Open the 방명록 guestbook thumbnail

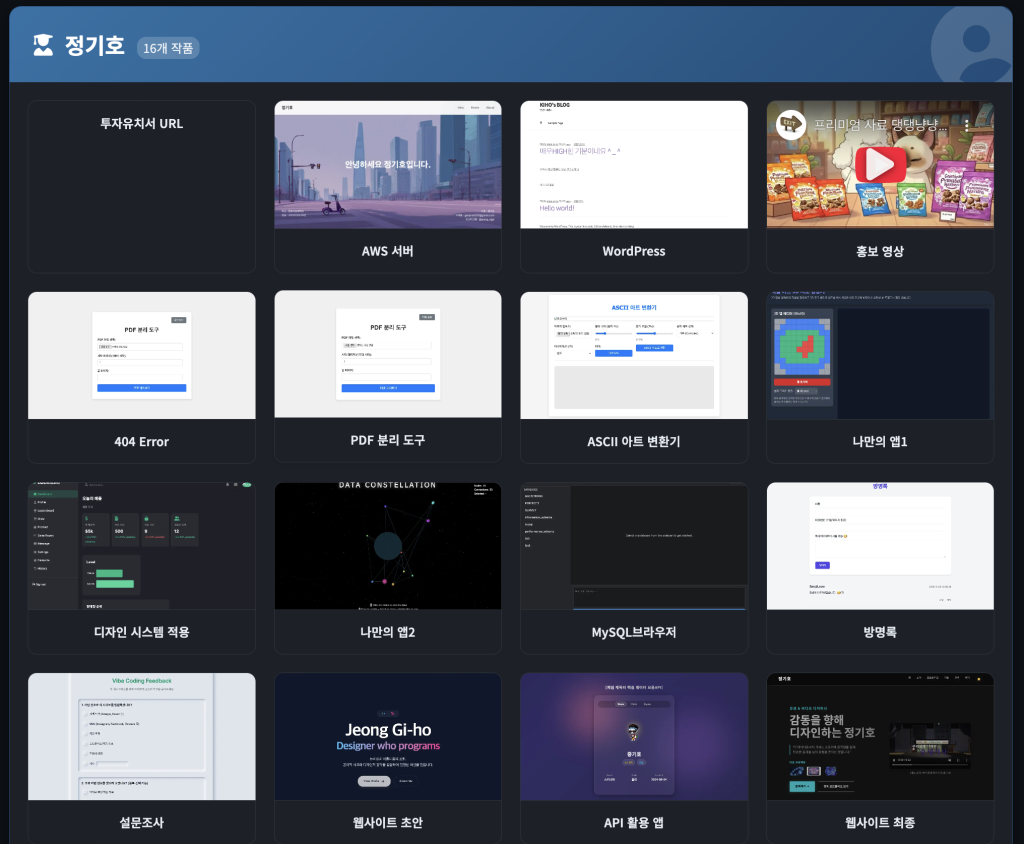(x=880, y=546)
